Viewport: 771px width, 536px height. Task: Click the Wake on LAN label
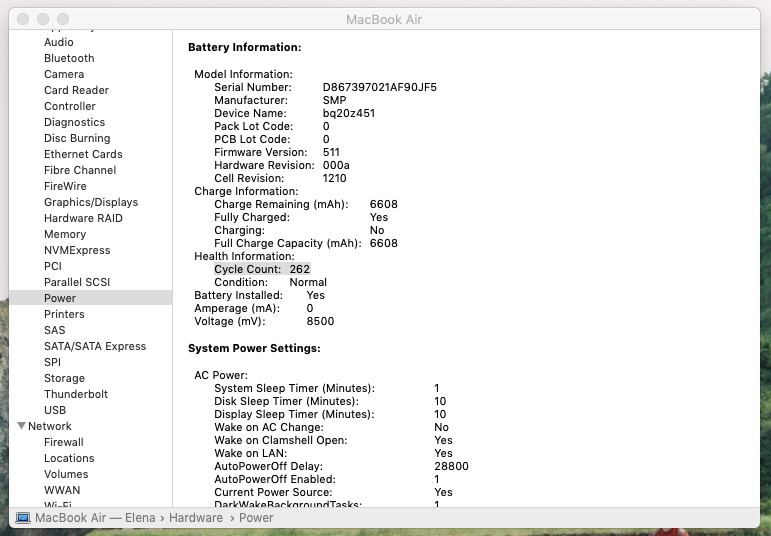(250, 453)
